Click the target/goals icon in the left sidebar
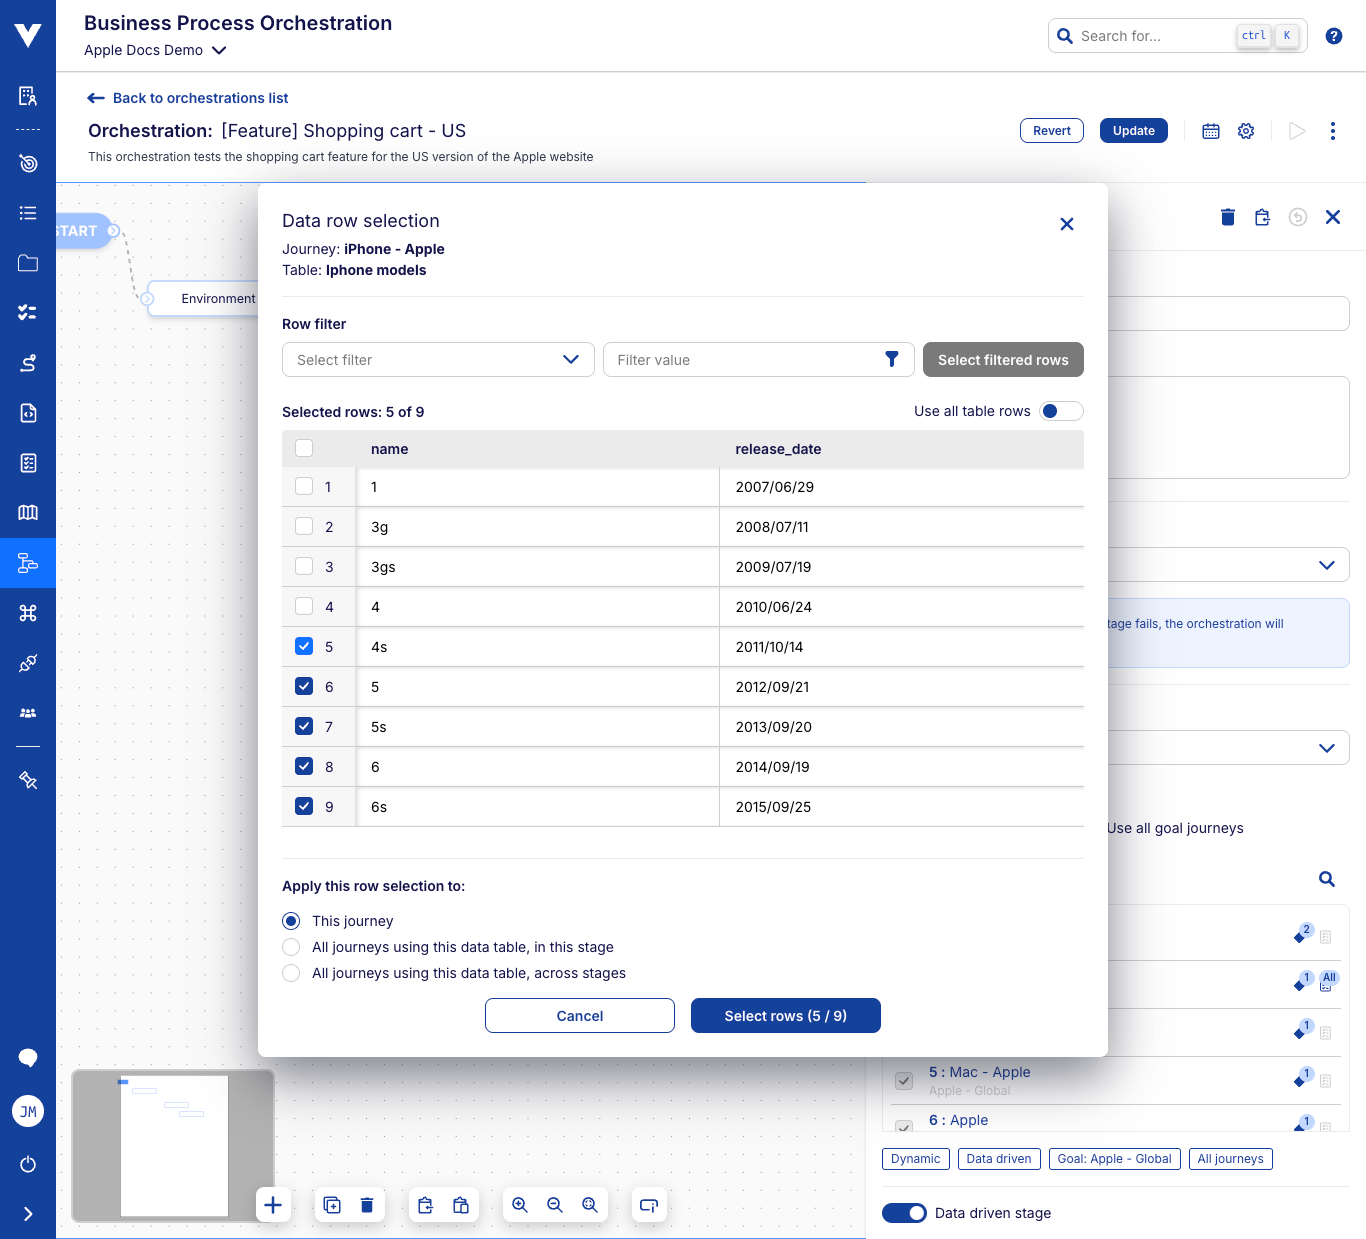Viewport: 1366px width, 1239px height. tap(27, 163)
